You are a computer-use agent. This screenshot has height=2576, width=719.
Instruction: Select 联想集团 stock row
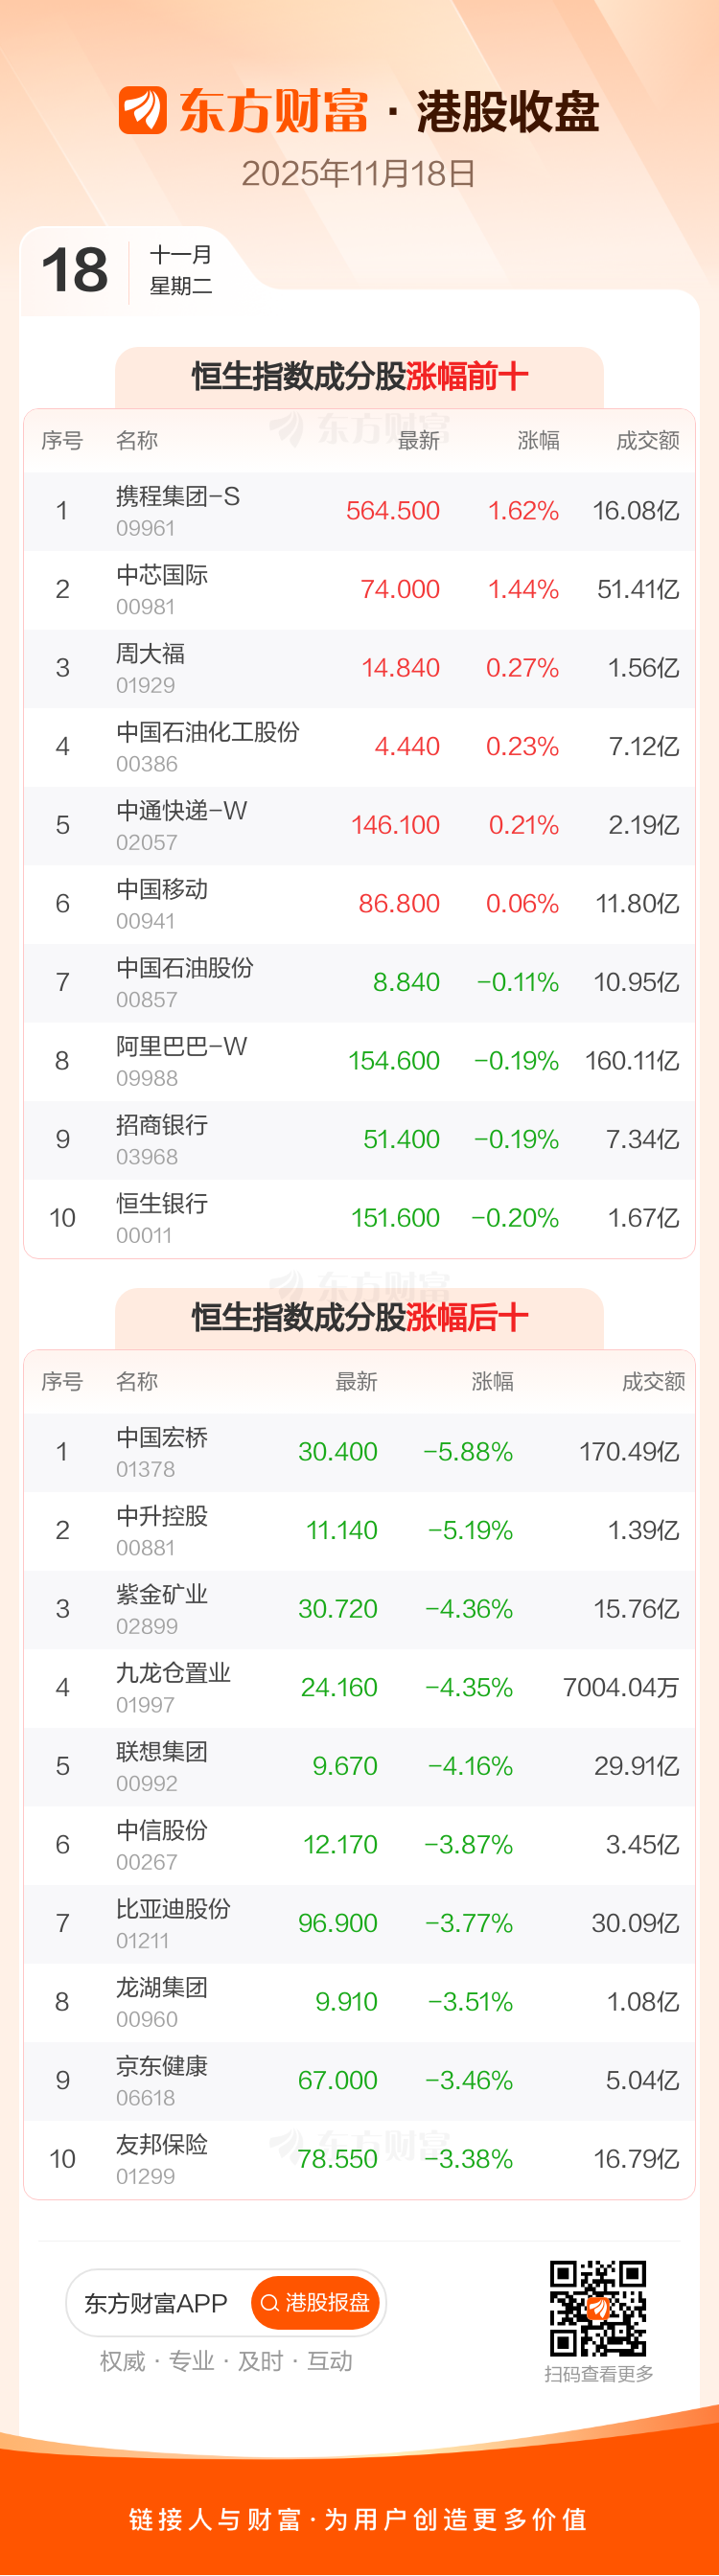point(162,1752)
